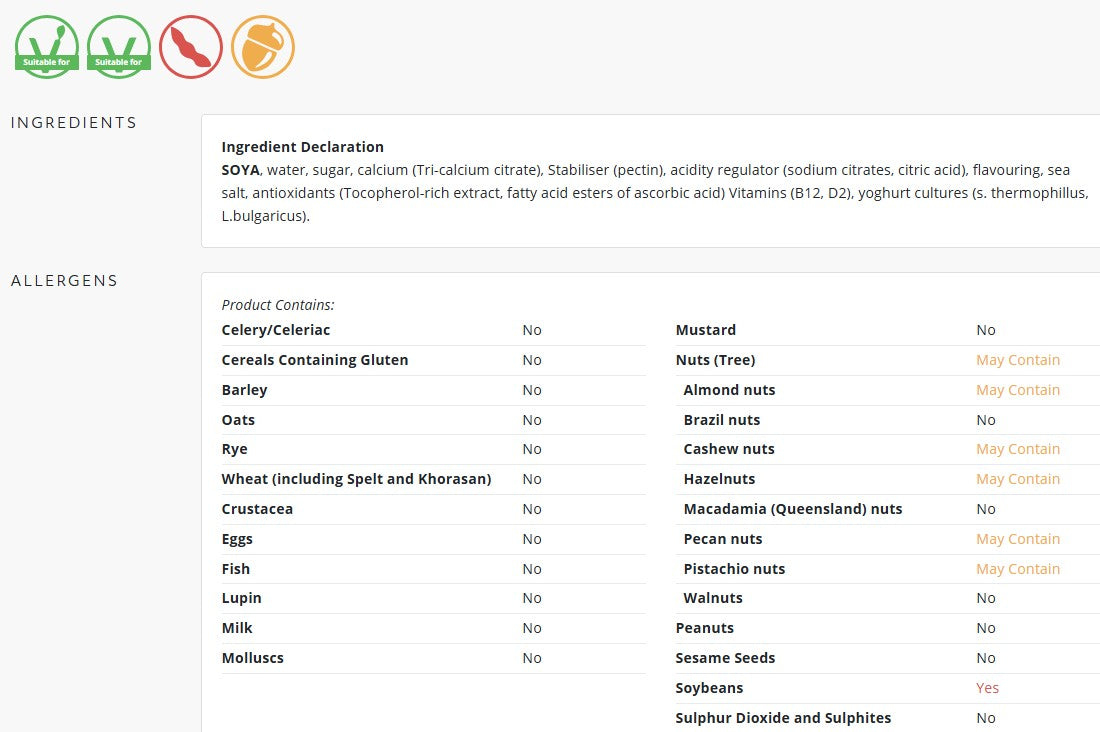Click the green V-with-leaf "Suitable for" badge
The image size is (1100, 732).
(46, 47)
